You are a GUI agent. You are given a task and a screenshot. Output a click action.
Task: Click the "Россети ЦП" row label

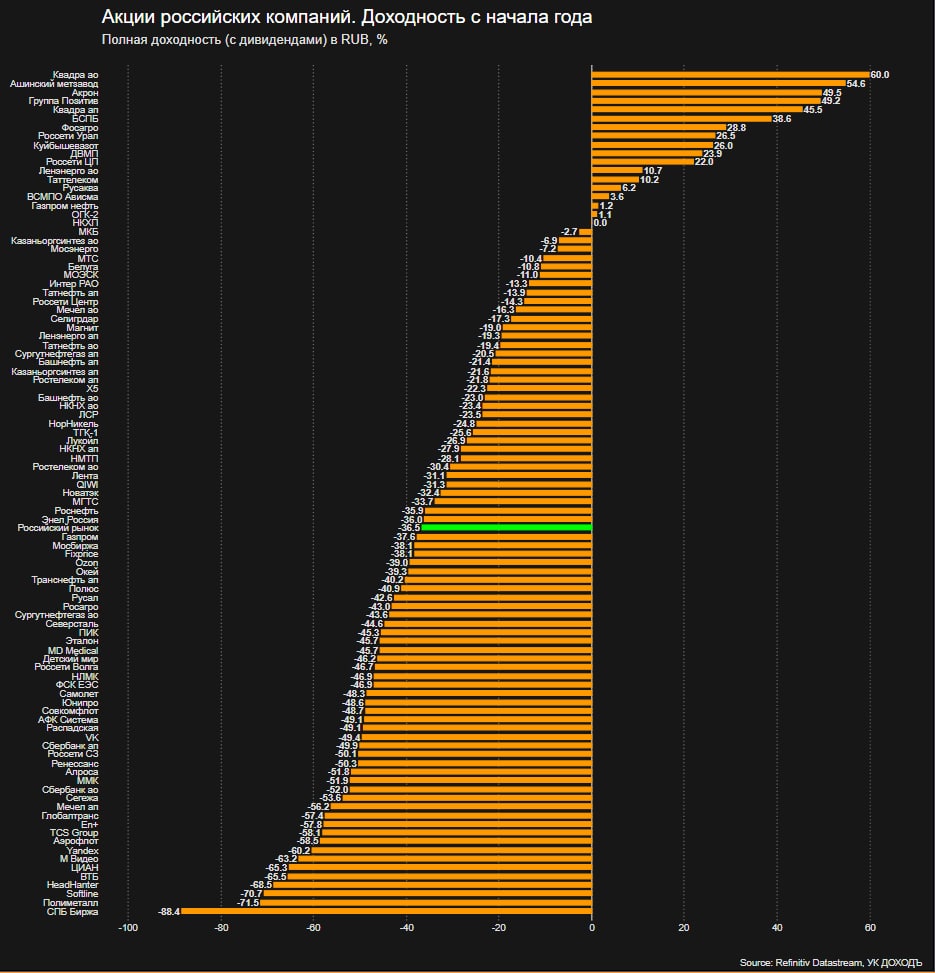[72, 162]
